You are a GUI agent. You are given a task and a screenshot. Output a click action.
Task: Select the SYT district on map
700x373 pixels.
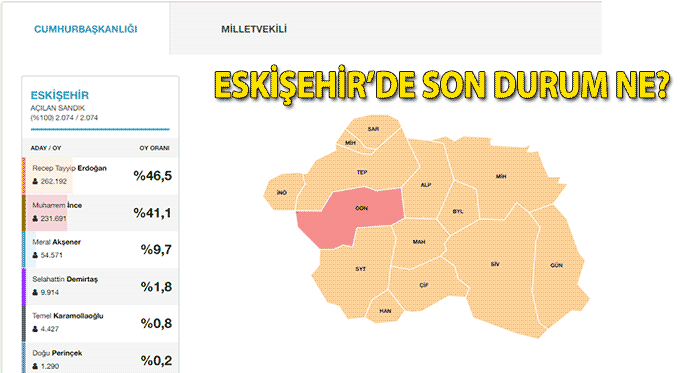click(360, 269)
